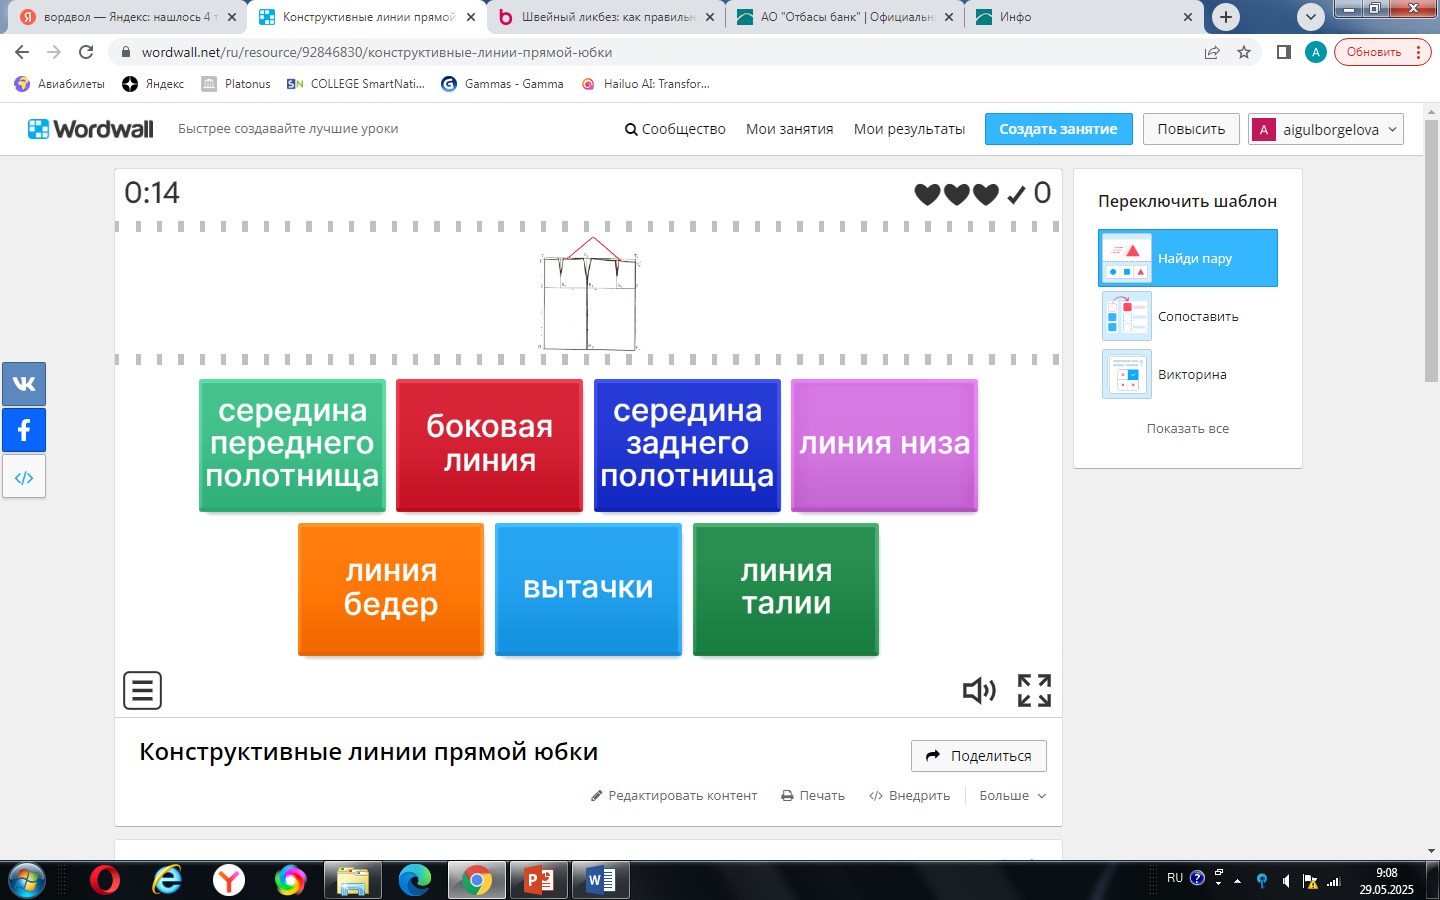Open Yandex Browser from the taskbar

click(229, 880)
